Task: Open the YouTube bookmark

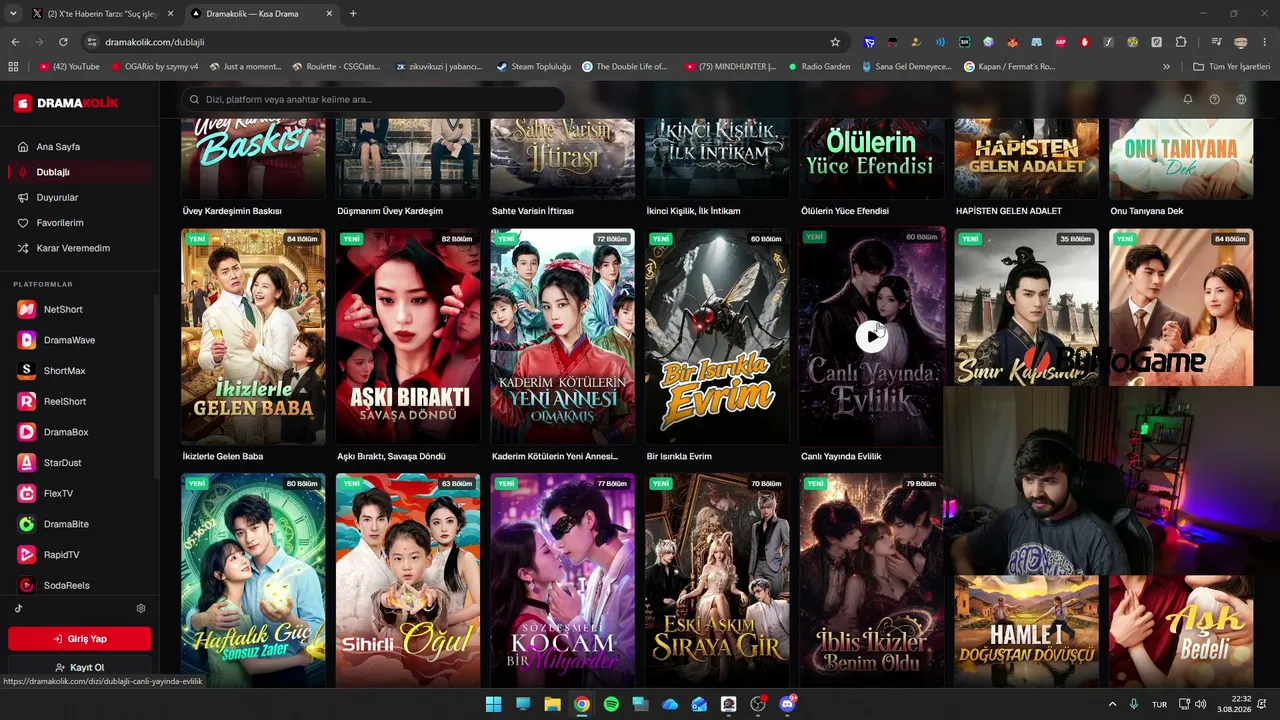Action: [x=69, y=67]
